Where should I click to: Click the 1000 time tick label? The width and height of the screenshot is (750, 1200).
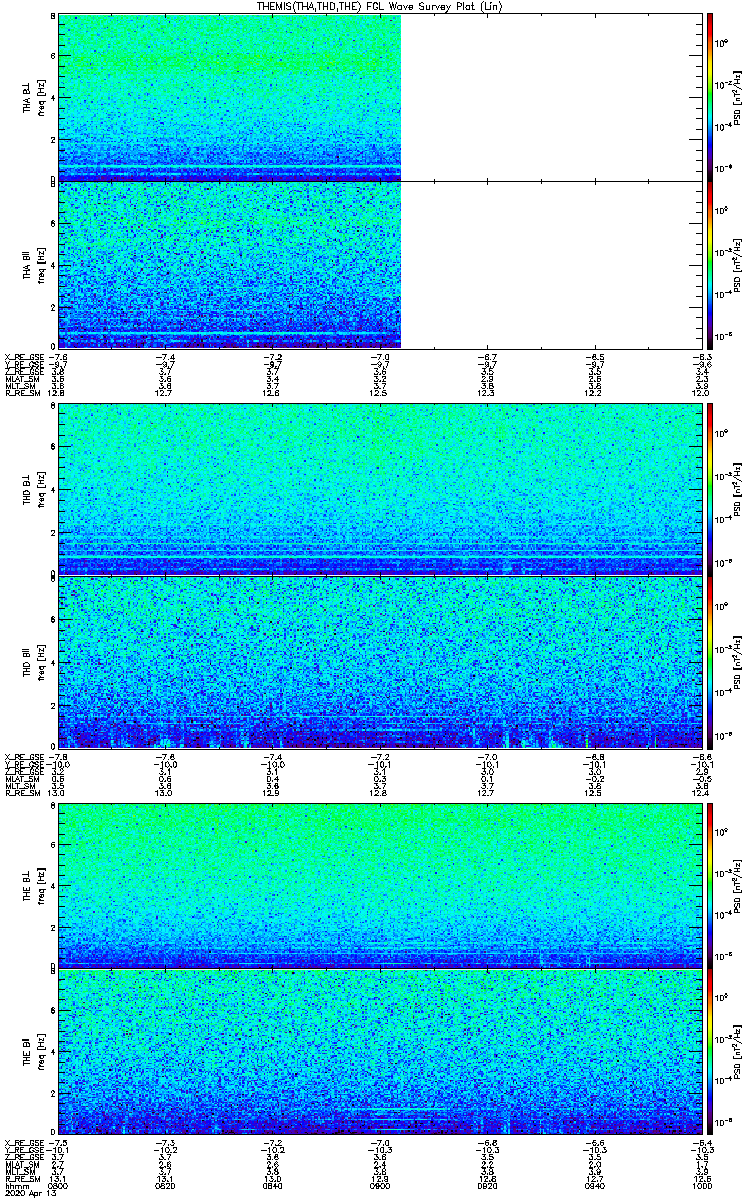coord(700,1186)
